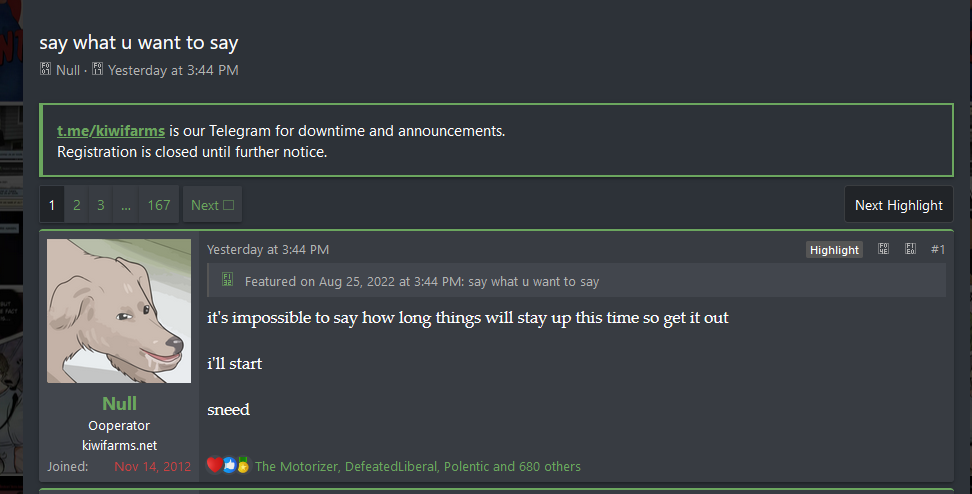Click the thumbs-up reaction icon
This screenshot has width=972, height=494.
coord(229,465)
